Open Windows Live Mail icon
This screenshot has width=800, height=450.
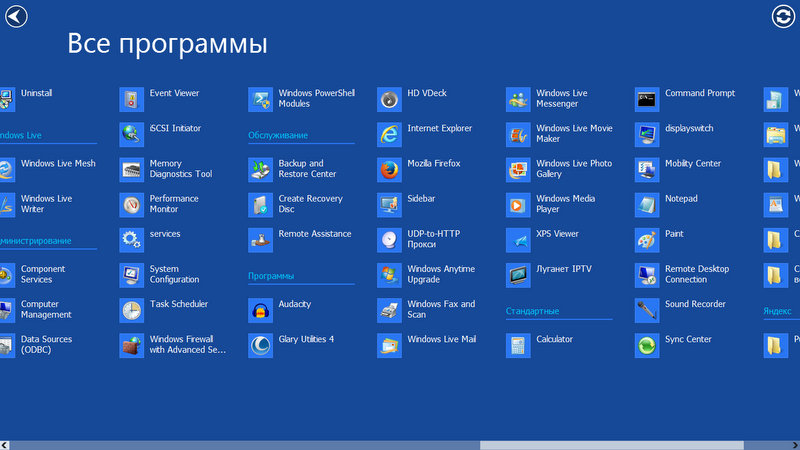(389, 346)
